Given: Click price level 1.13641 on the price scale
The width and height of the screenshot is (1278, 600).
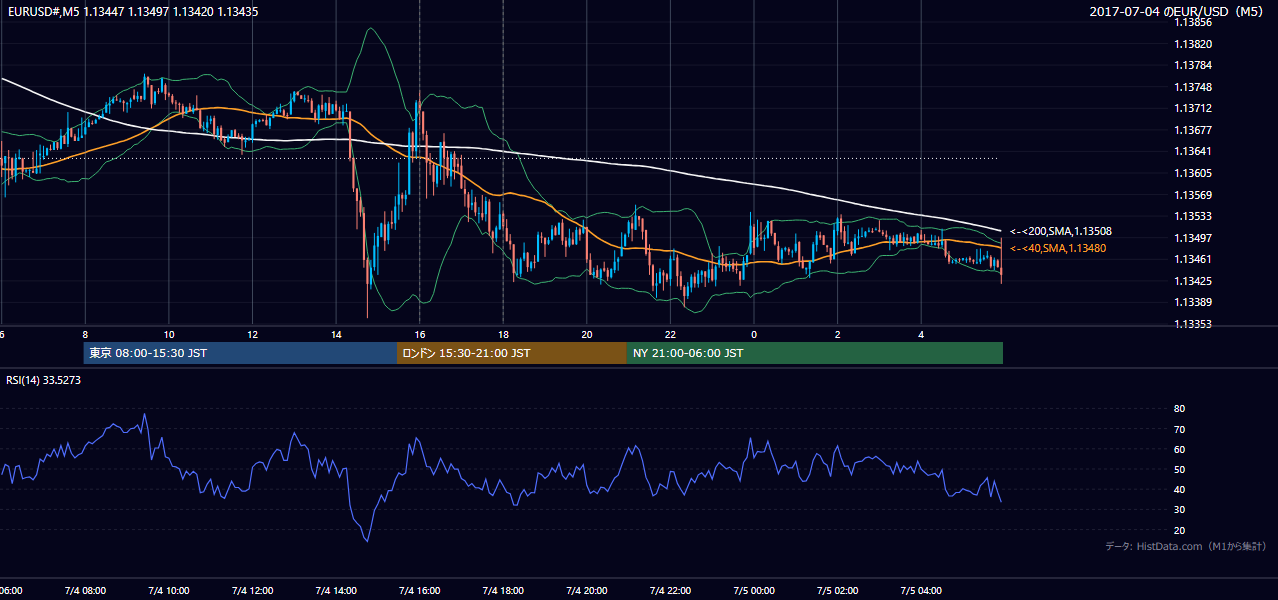Looking at the screenshot, I should [1192, 152].
